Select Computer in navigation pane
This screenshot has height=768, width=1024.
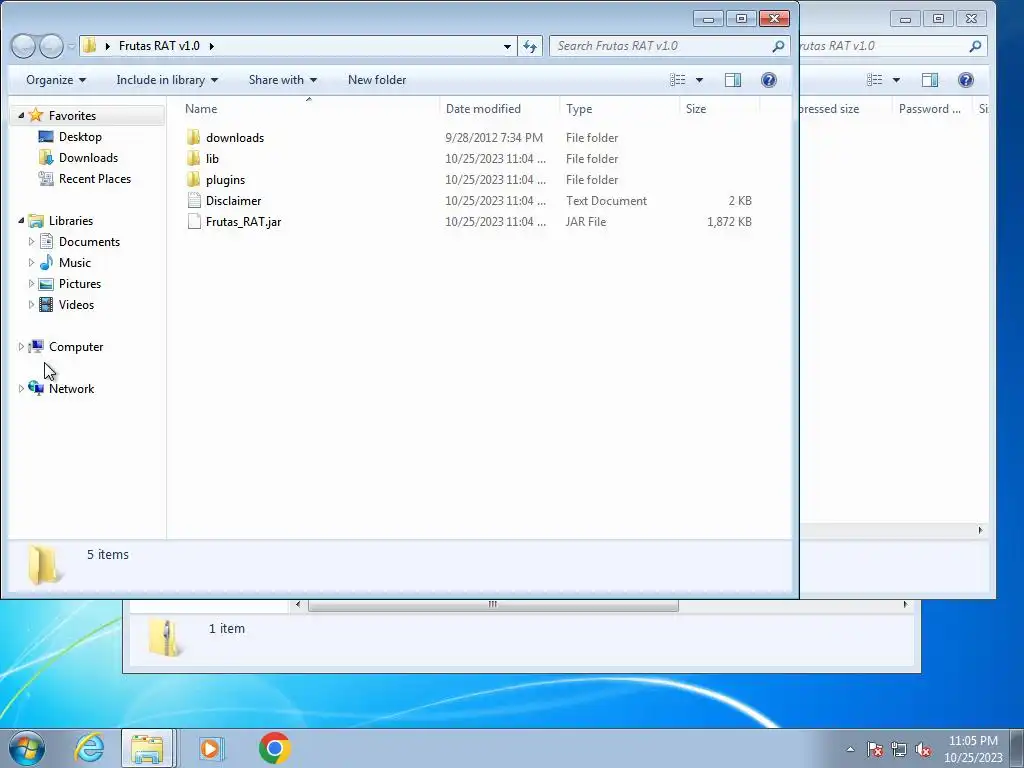(76, 347)
